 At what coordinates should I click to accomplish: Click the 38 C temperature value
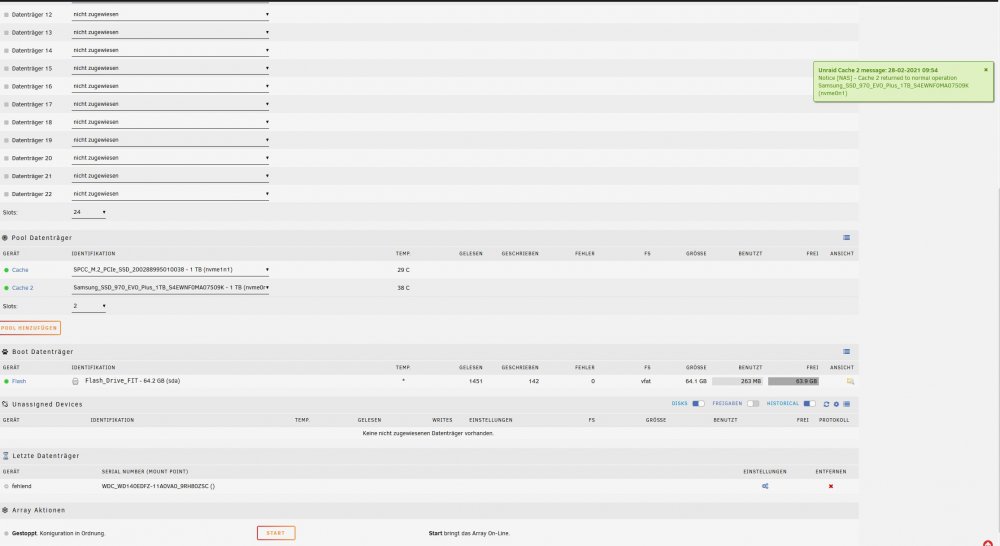(403, 288)
